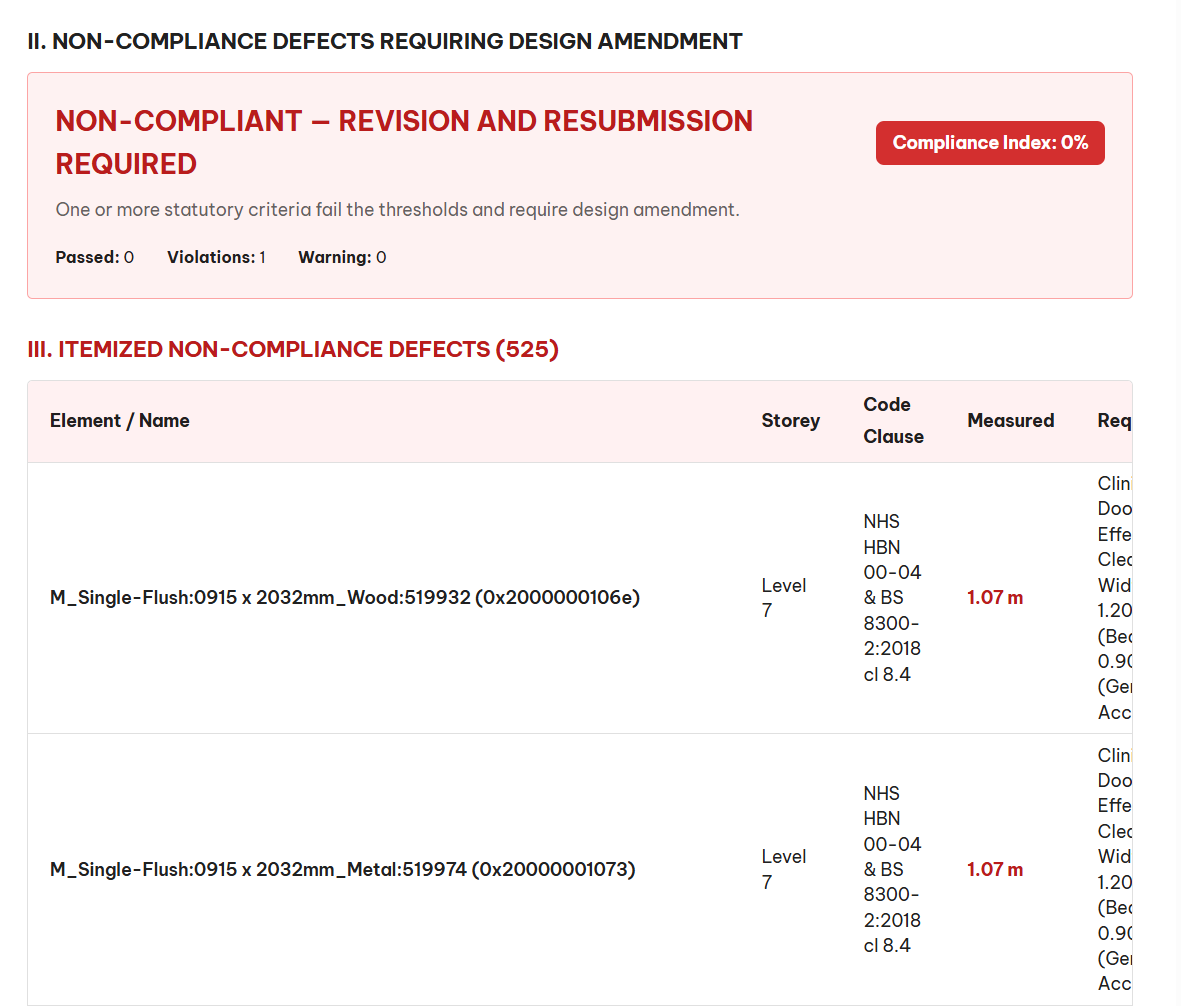Click Level 7 in the Metal:519974 row
This screenshot has width=1181, height=1006.
pos(784,870)
